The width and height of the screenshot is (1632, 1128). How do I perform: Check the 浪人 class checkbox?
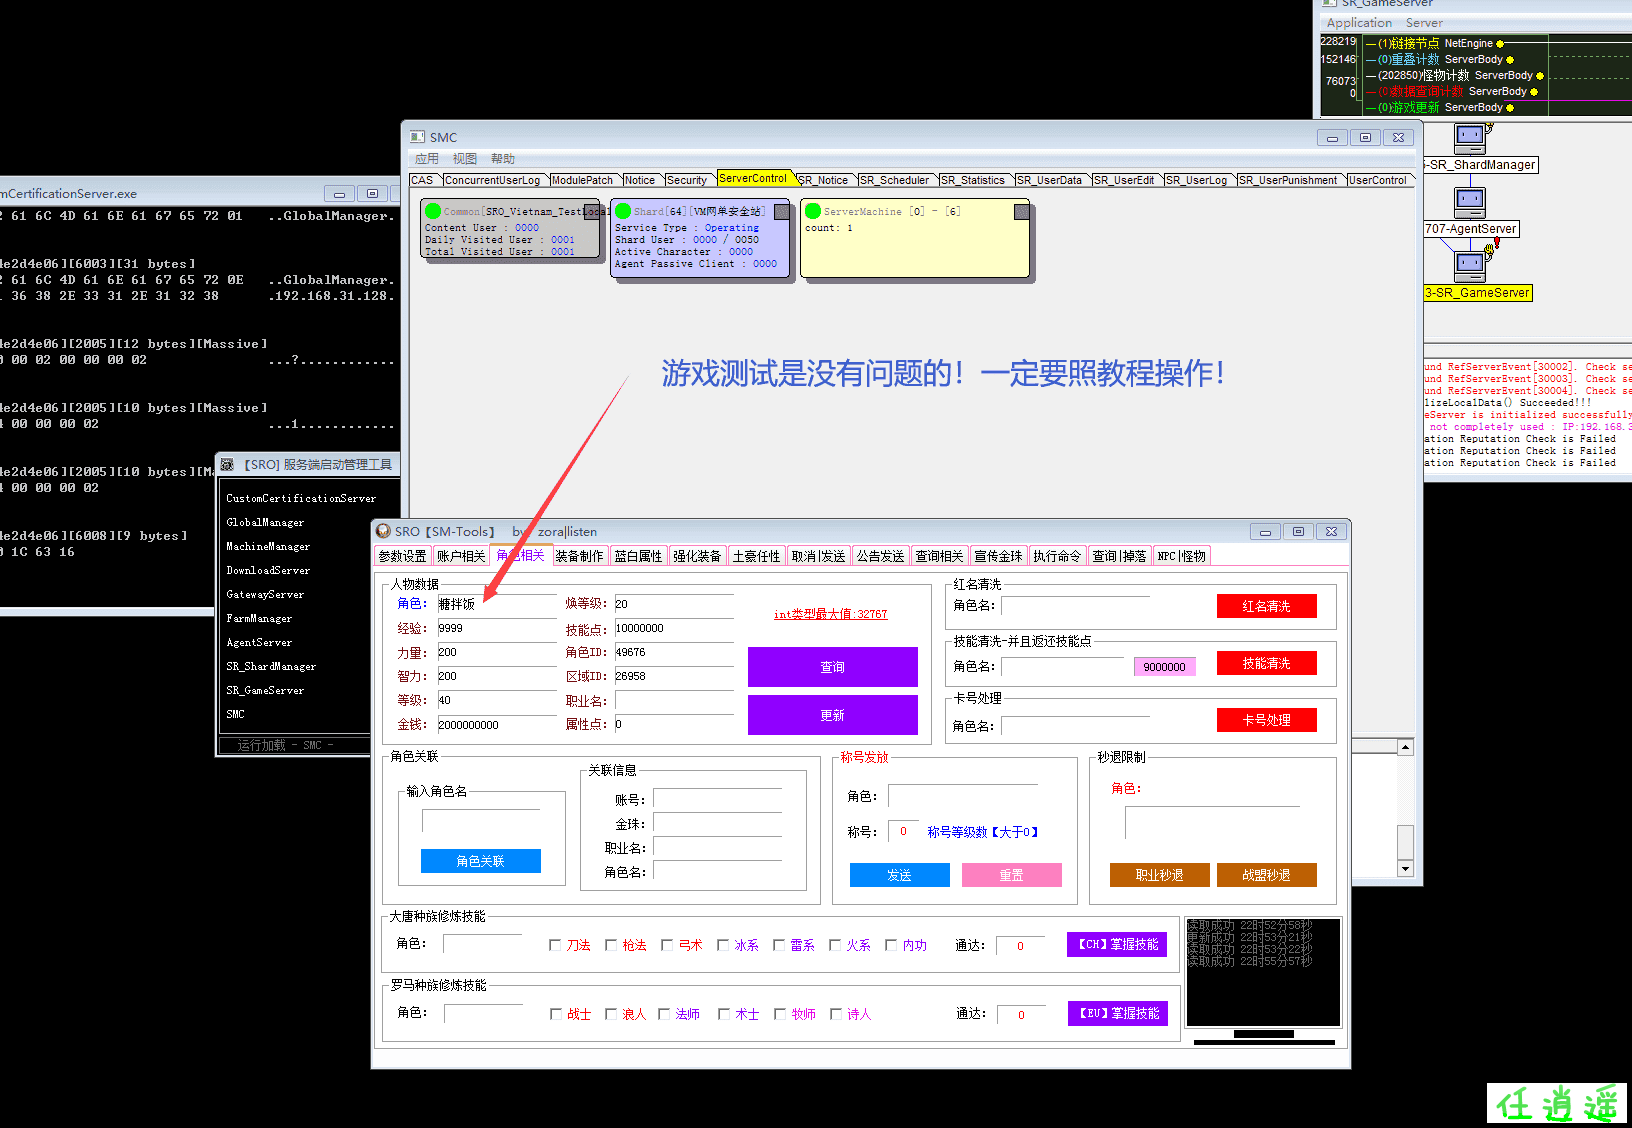[x=611, y=1014]
